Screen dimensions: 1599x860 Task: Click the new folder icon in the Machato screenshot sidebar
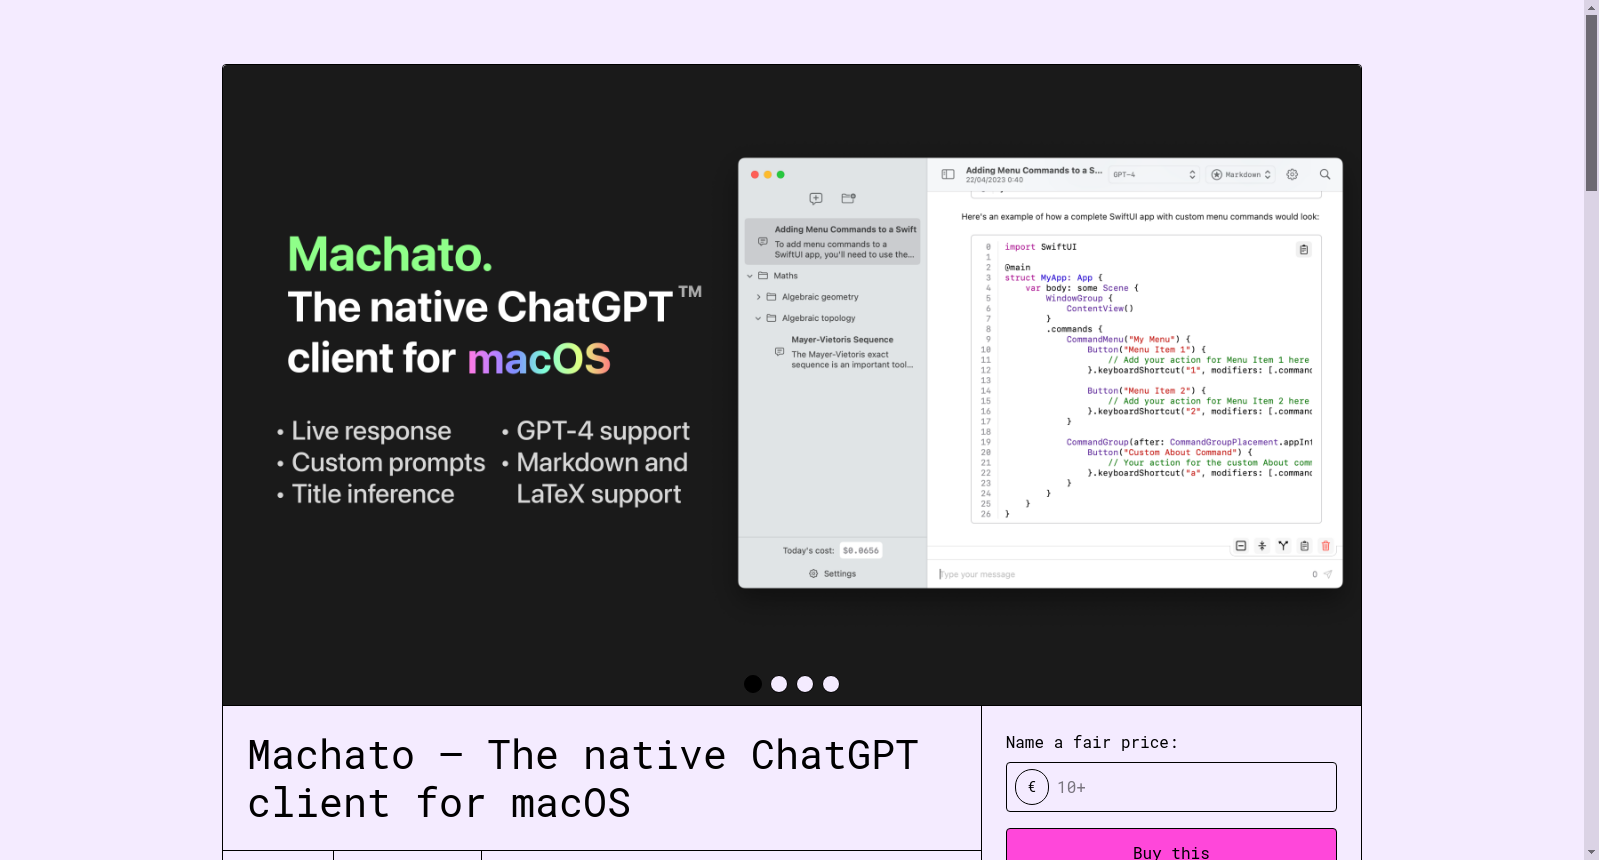[x=849, y=198]
